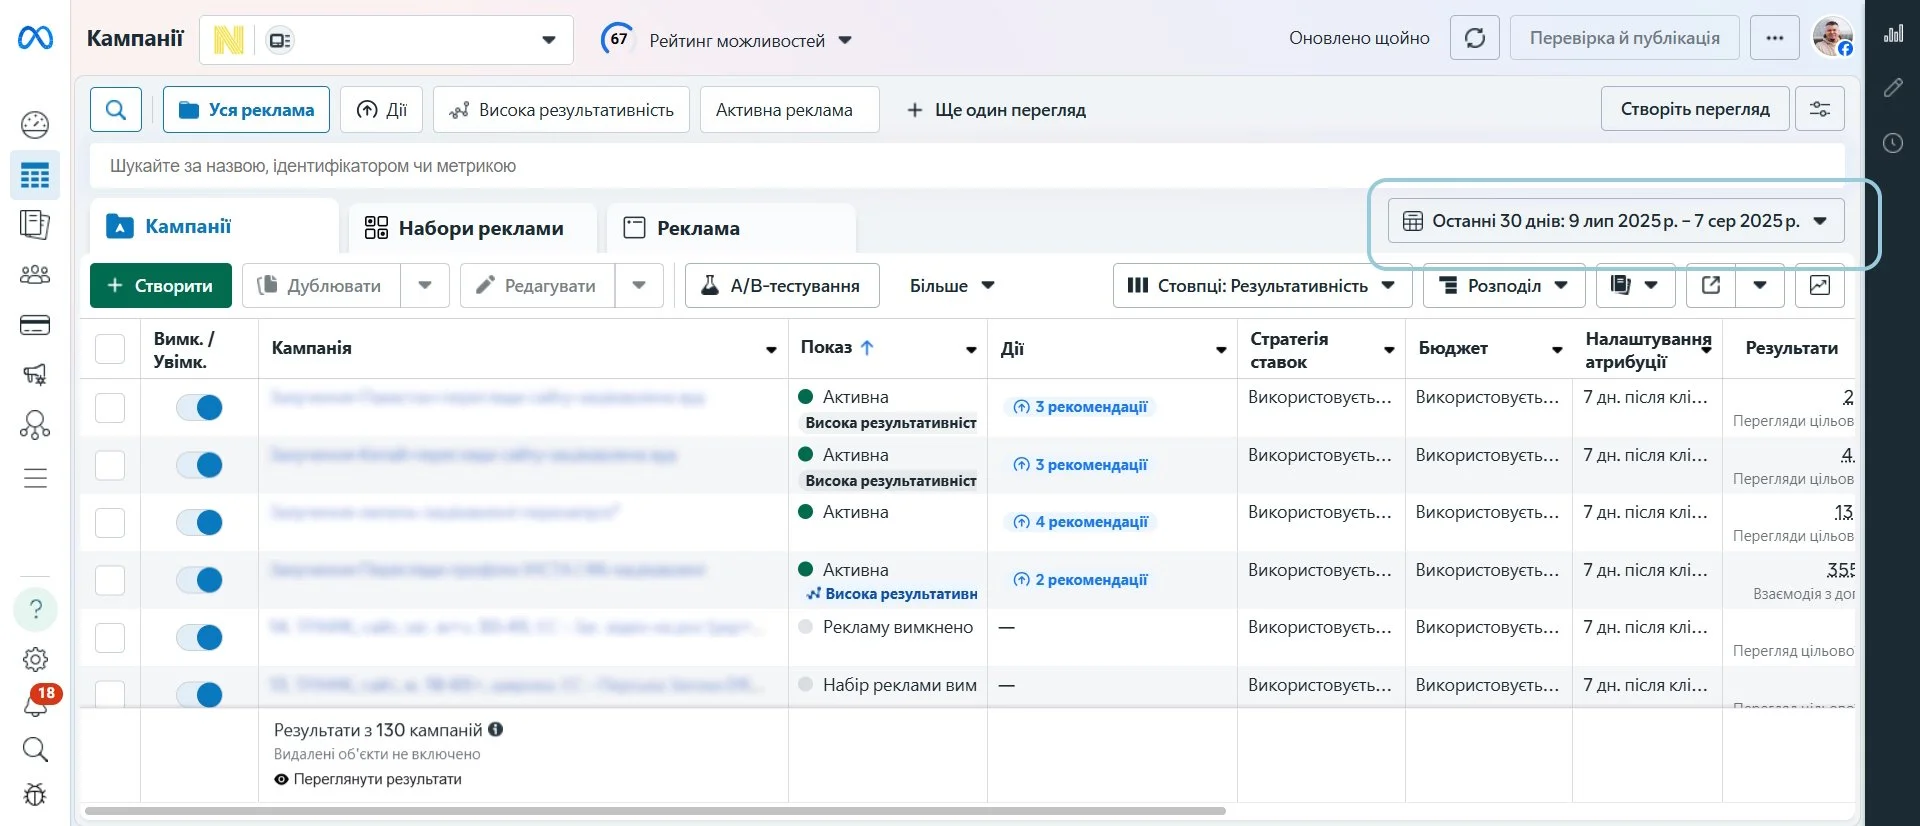Open the billing card icon in sidebar

point(35,326)
